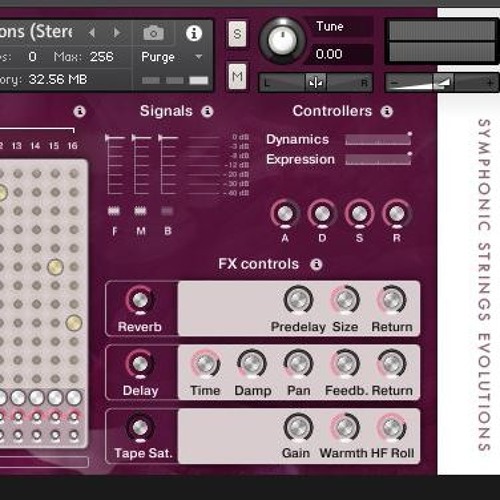Click column header number 13

(x=17, y=146)
